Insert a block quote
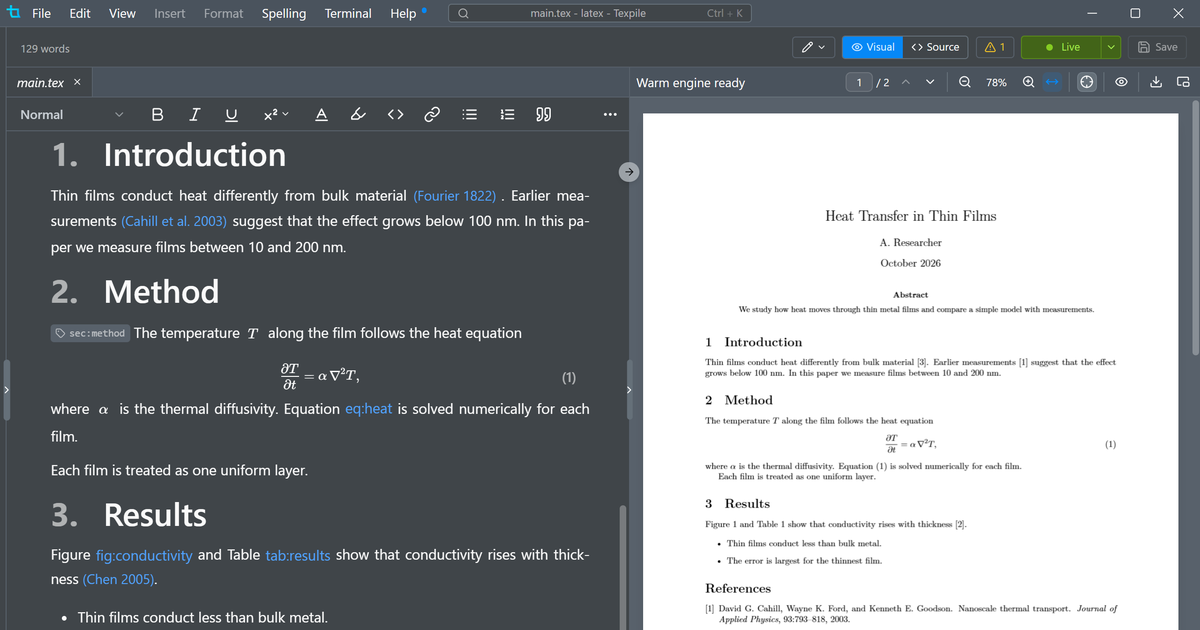Image resolution: width=1200 pixels, height=630 pixels. 544,115
